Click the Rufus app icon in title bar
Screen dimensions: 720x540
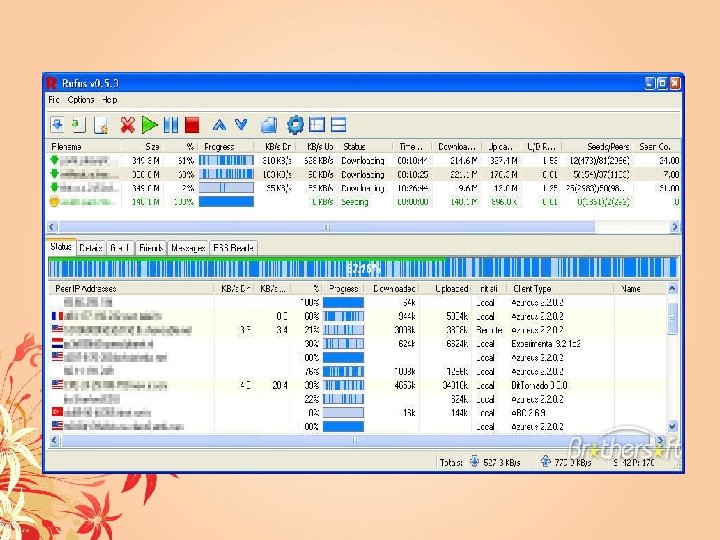[x=52, y=83]
